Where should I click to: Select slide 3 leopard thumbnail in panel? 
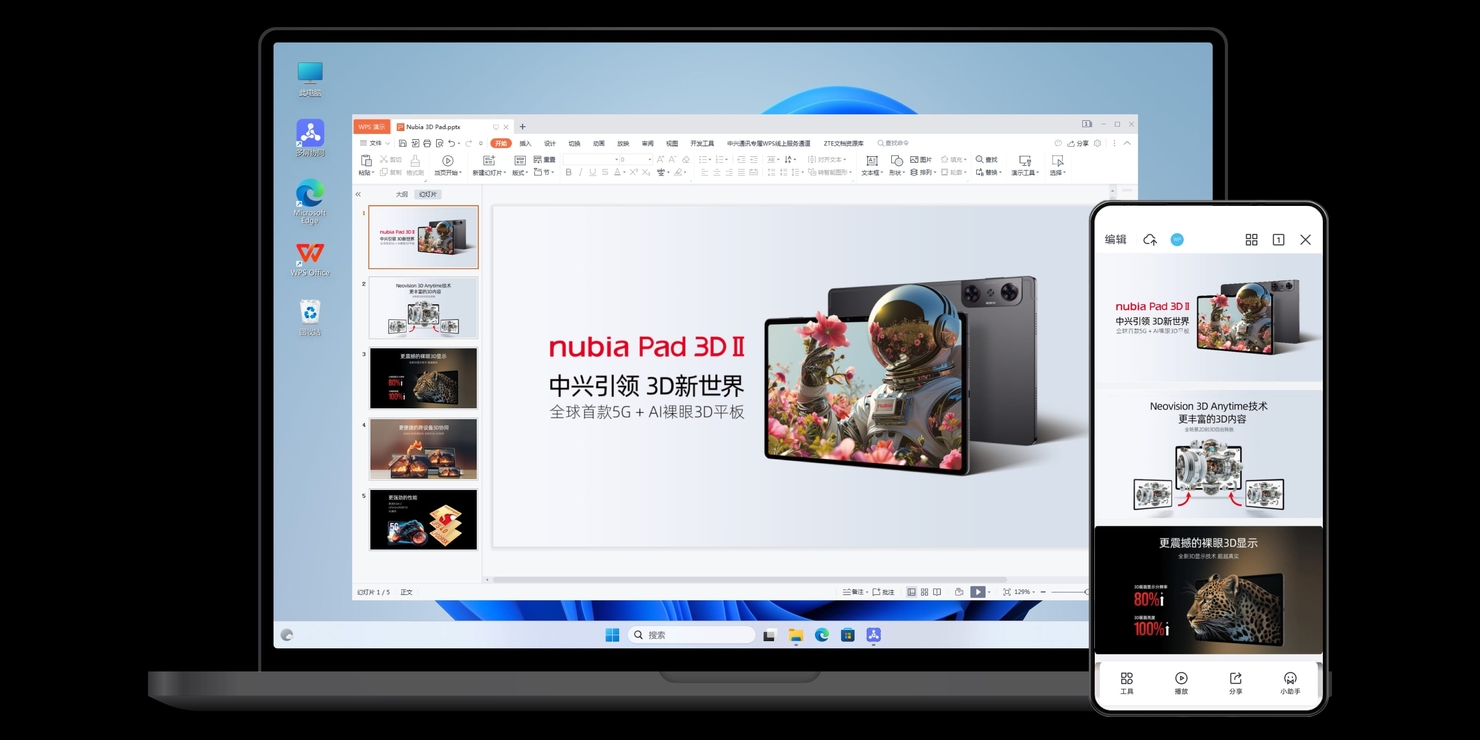[423, 378]
